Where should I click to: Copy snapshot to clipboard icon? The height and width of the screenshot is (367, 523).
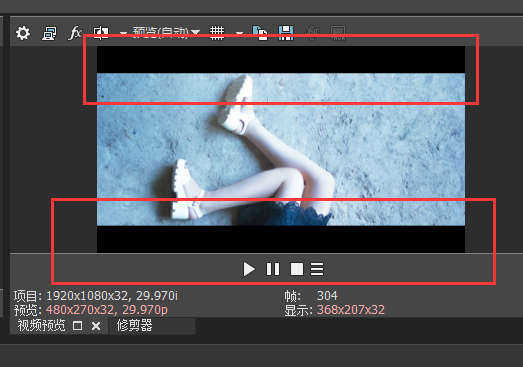tap(260, 33)
